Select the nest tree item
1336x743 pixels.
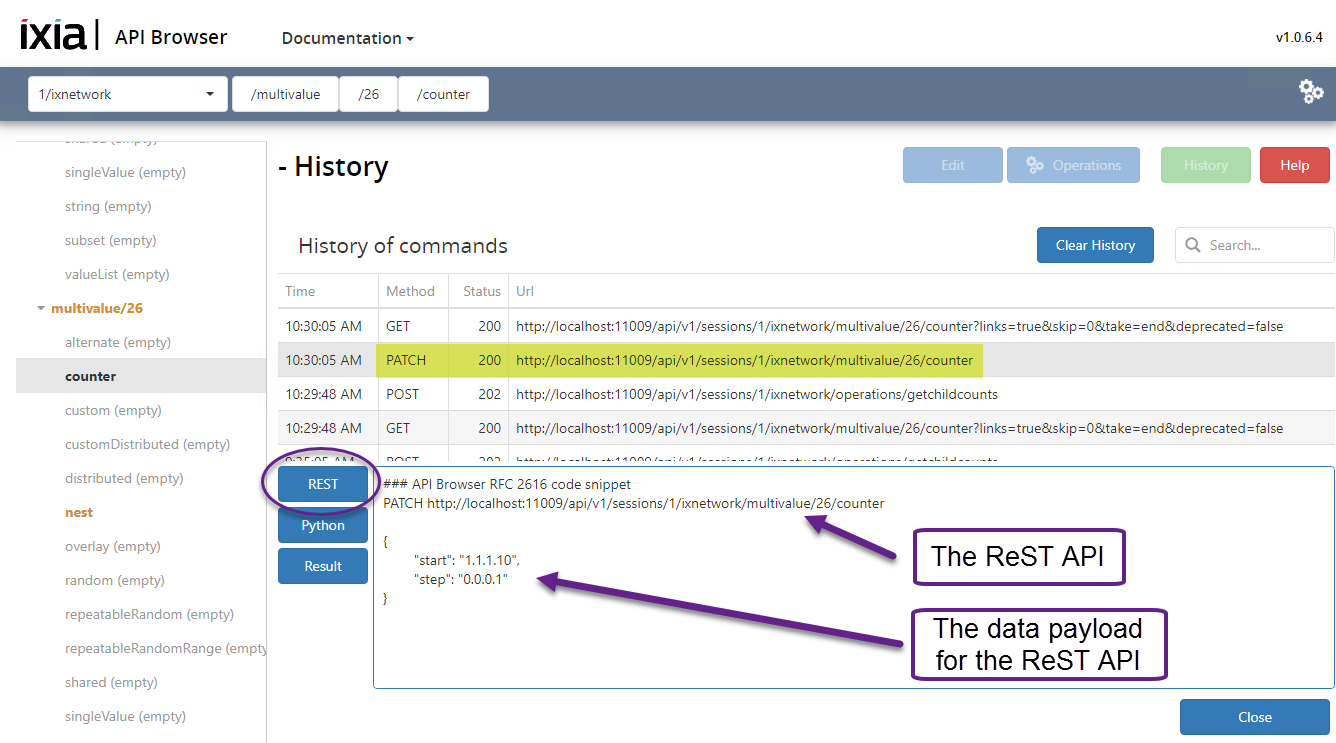[x=79, y=512]
